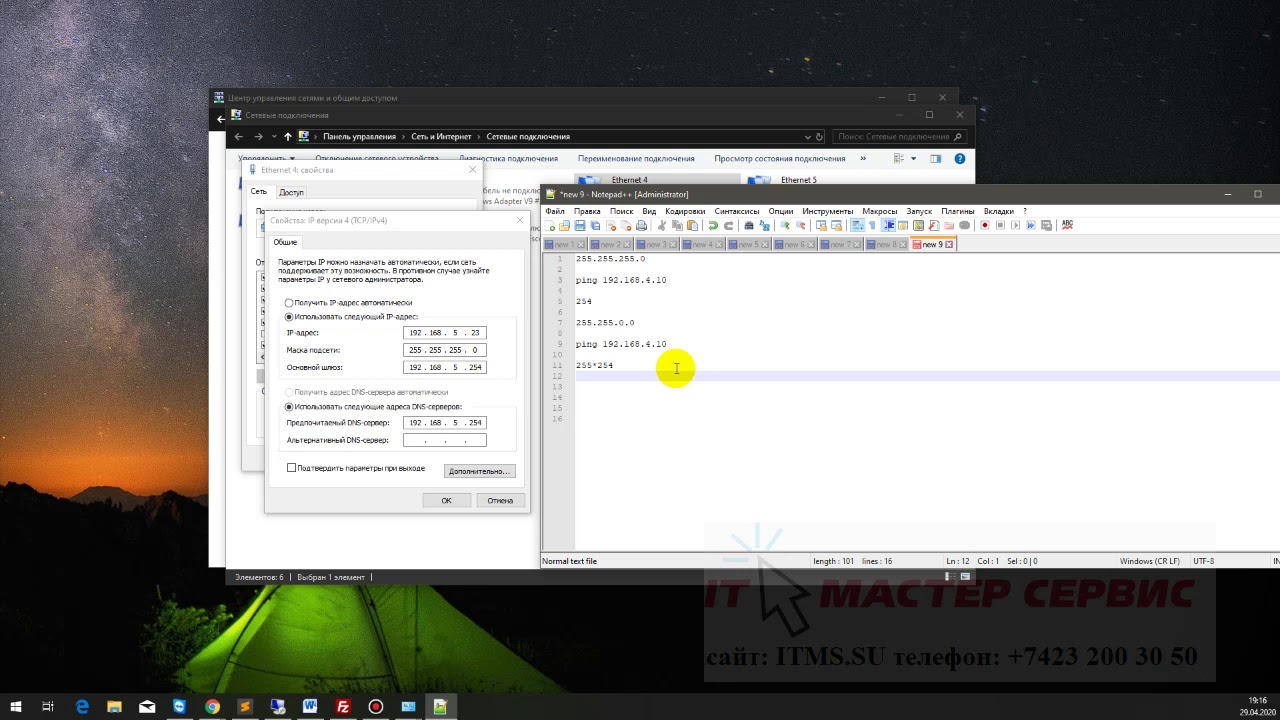Click the Основной шлюз input field
This screenshot has height=720, width=1280.
tap(444, 367)
